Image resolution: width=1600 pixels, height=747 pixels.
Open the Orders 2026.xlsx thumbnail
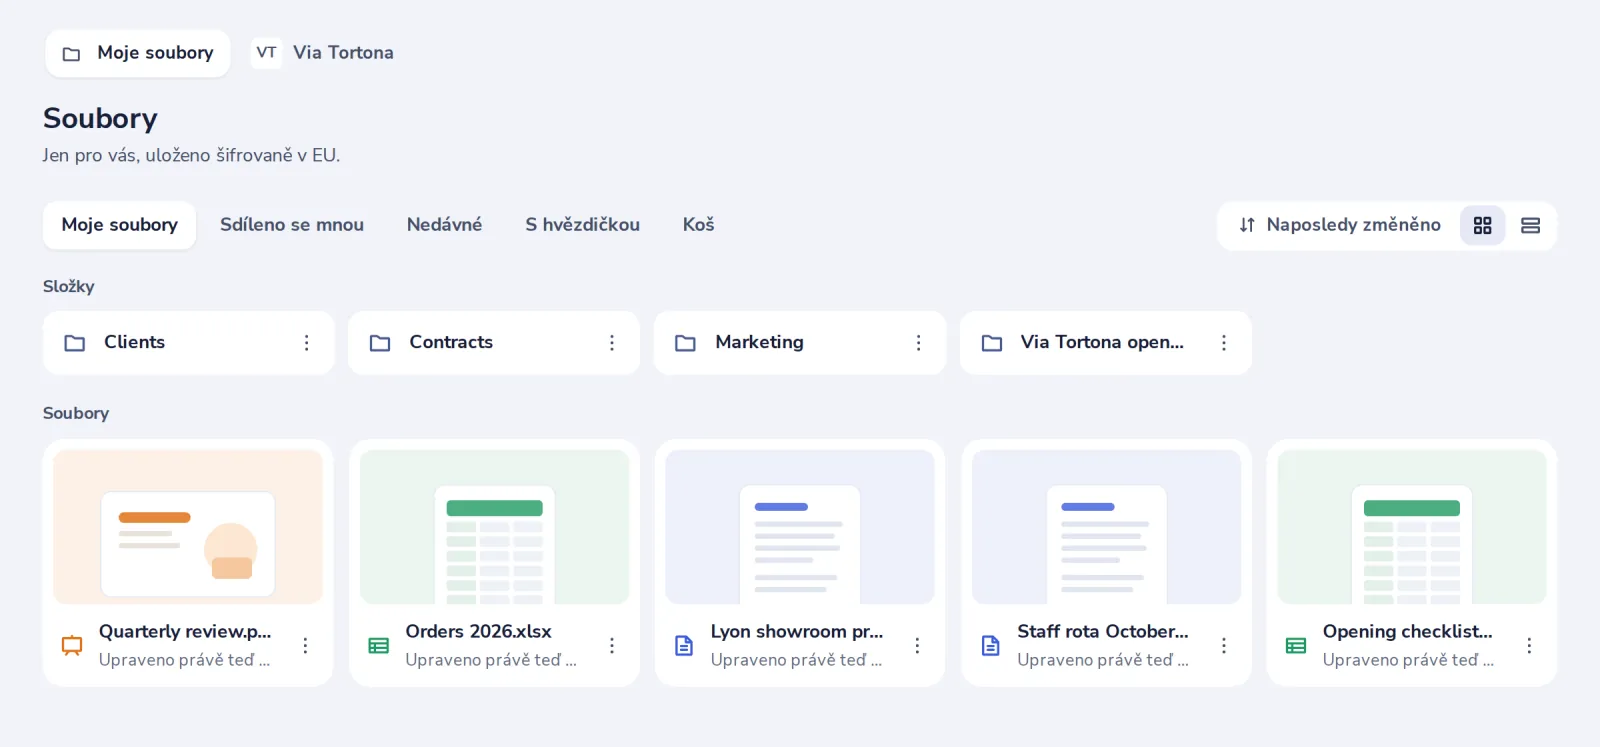[494, 527]
